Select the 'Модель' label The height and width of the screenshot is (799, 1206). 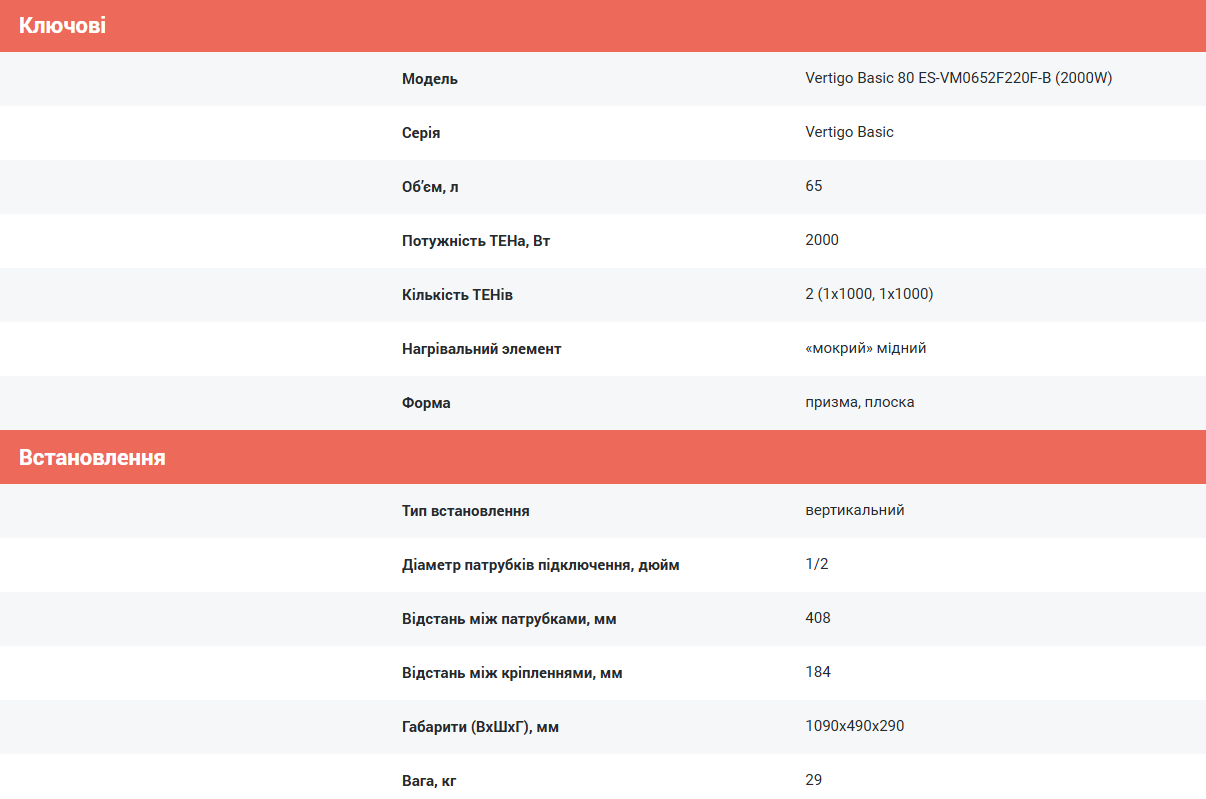click(x=430, y=79)
